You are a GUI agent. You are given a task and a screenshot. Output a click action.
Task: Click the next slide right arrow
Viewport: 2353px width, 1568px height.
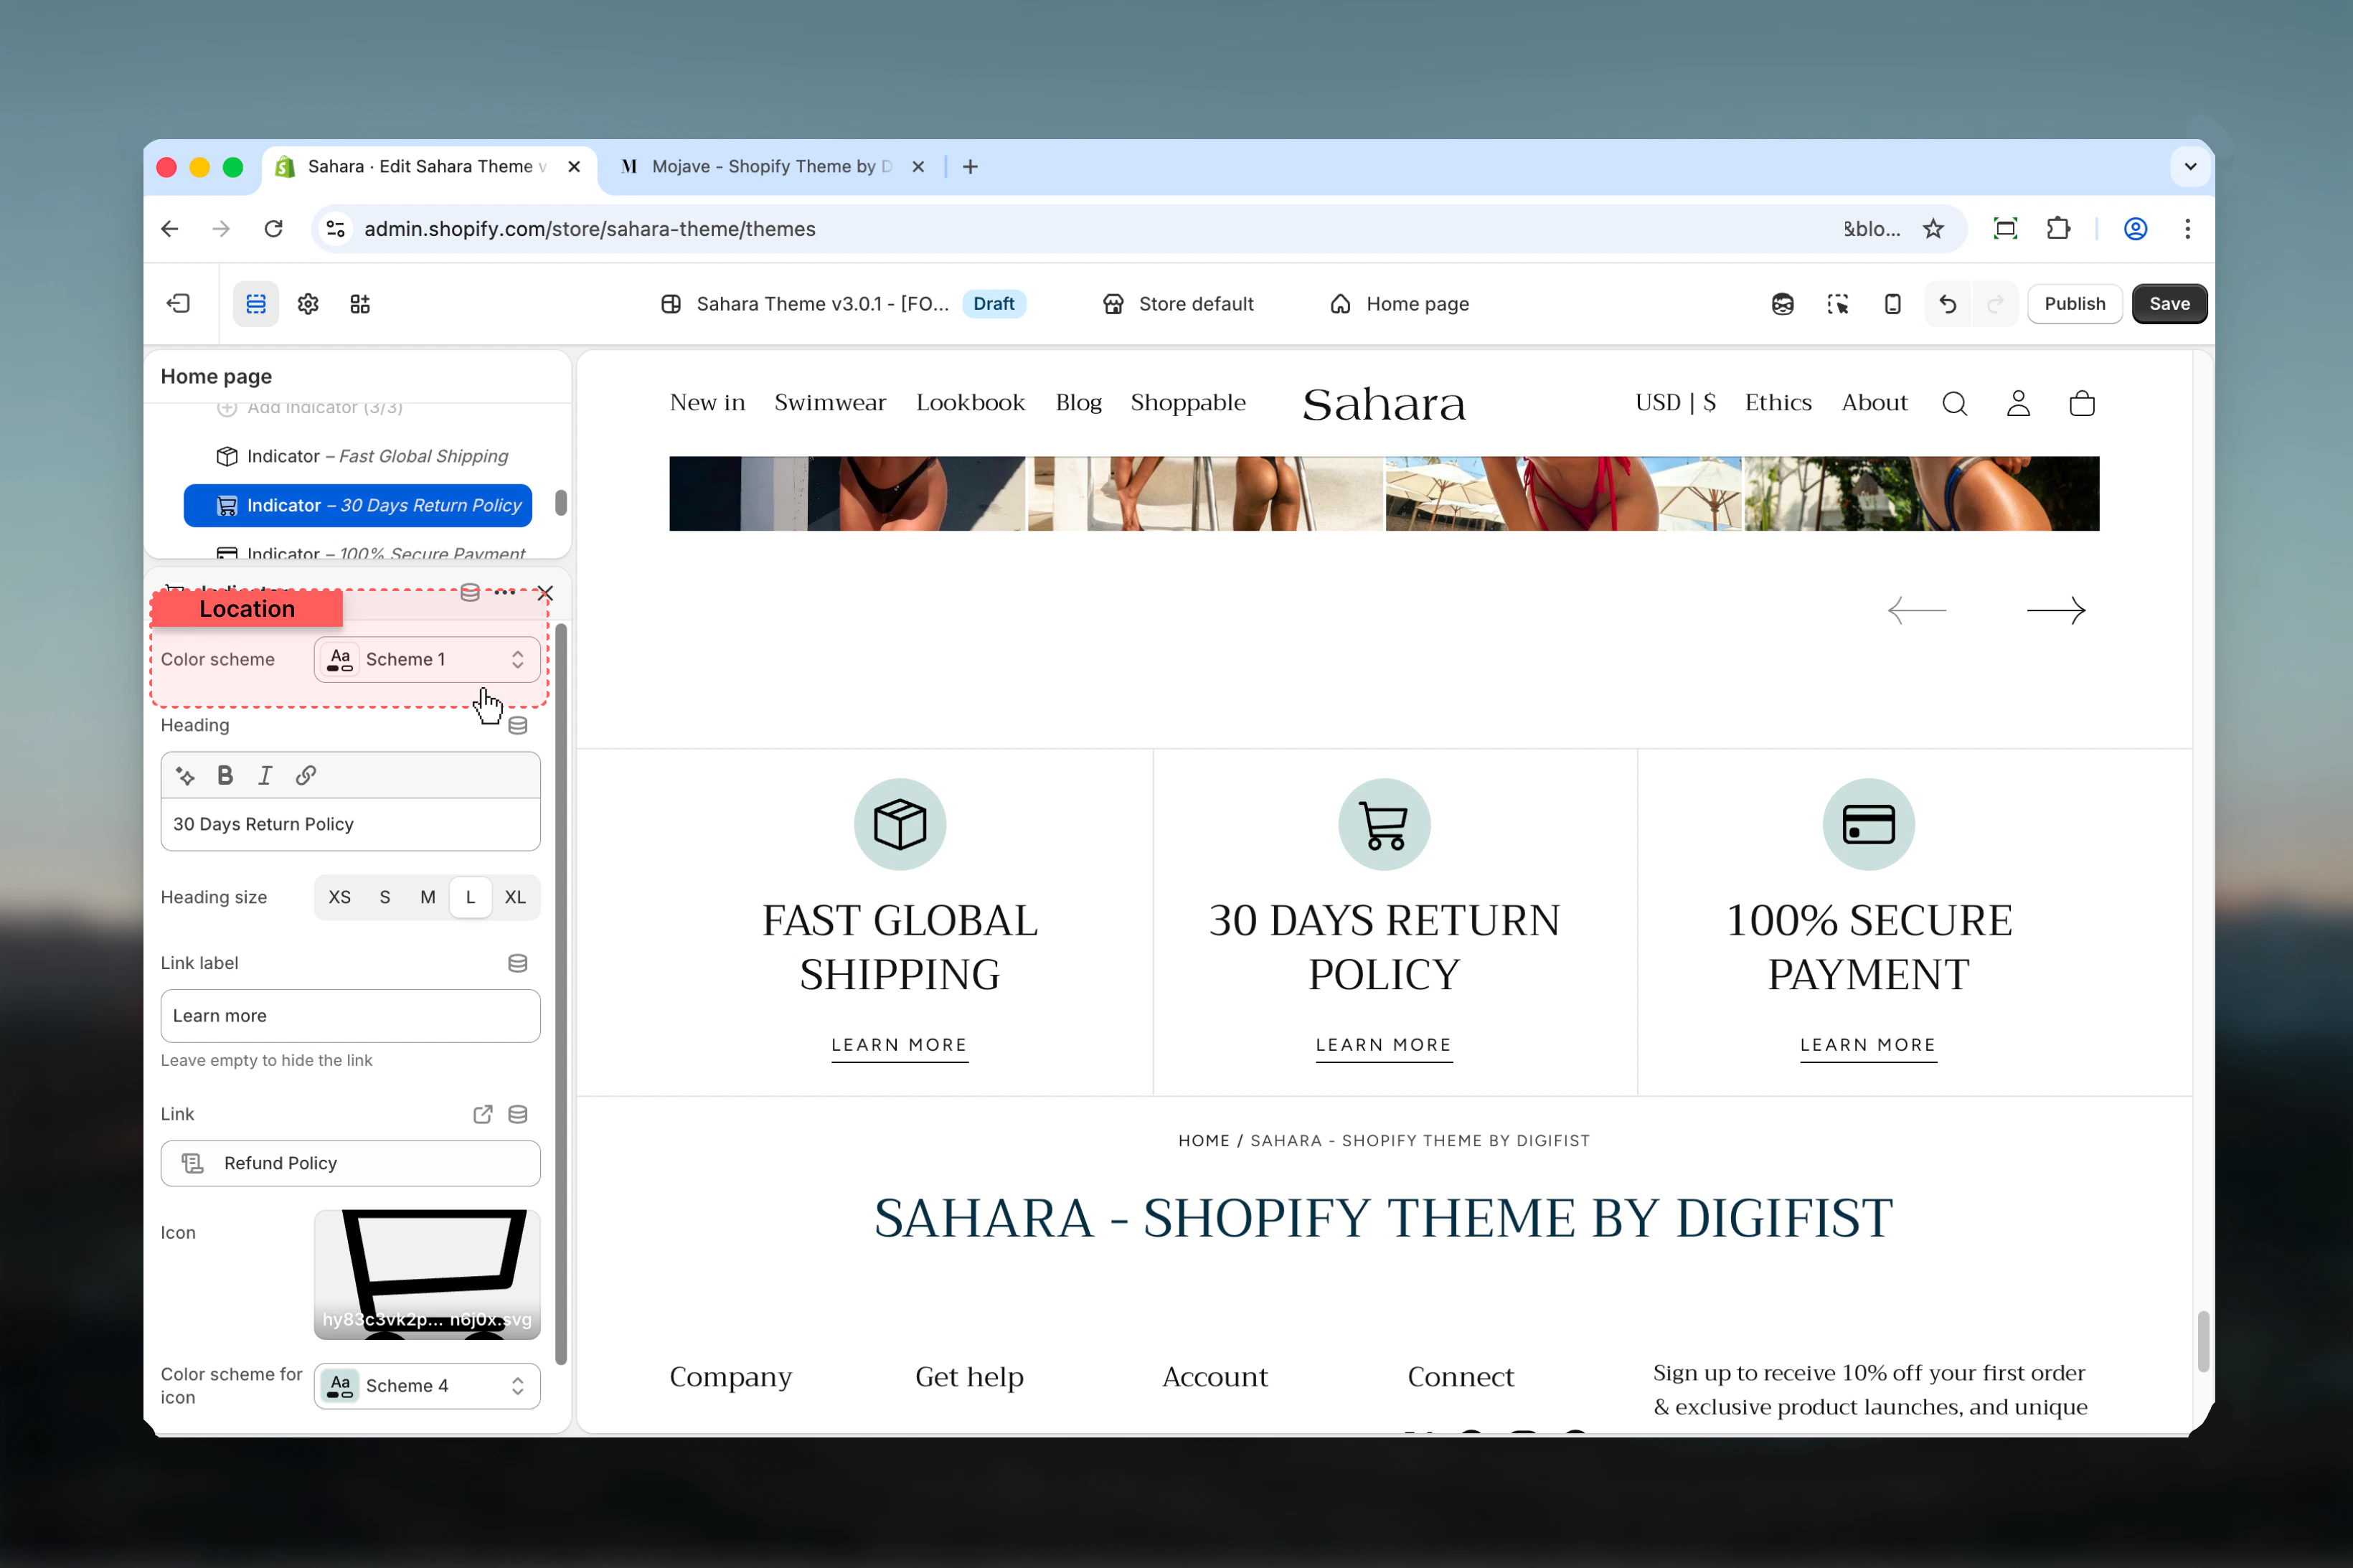pyautogui.click(x=2056, y=610)
